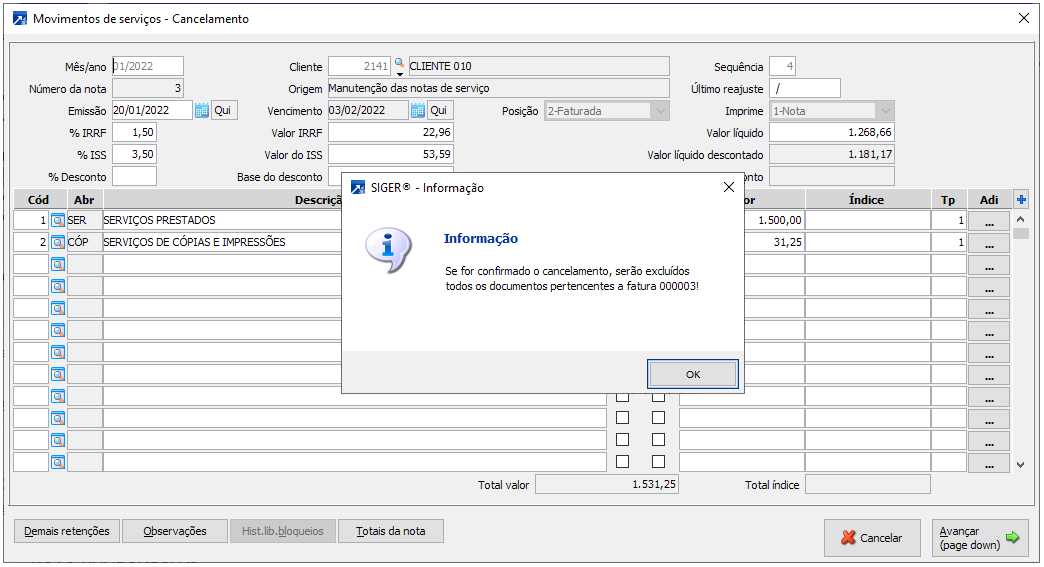Click the blue plus icon to add row
This screenshot has width=1044, height=567.
pos(1020,199)
